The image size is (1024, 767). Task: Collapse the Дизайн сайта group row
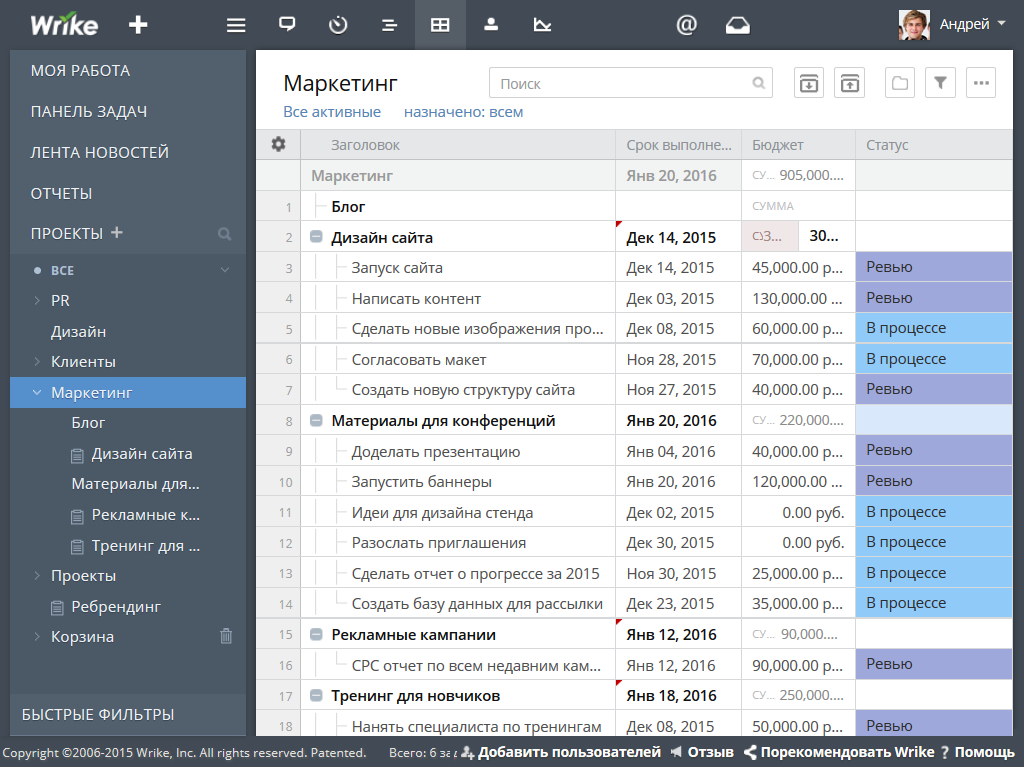point(316,237)
